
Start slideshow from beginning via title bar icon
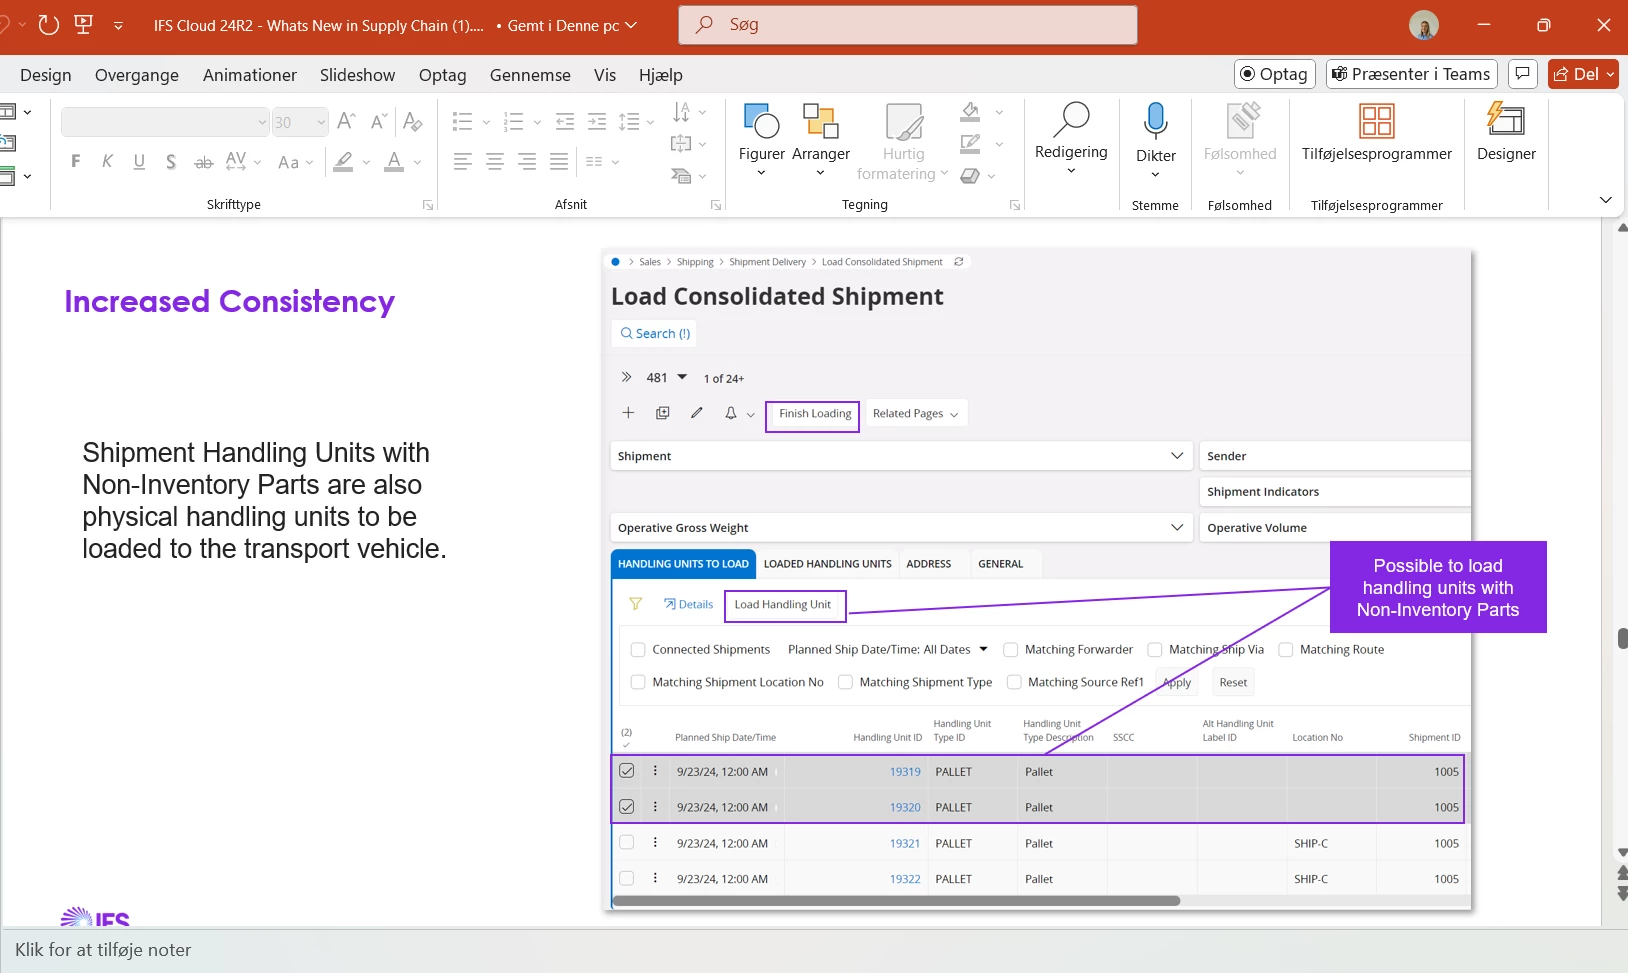click(x=84, y=25)
